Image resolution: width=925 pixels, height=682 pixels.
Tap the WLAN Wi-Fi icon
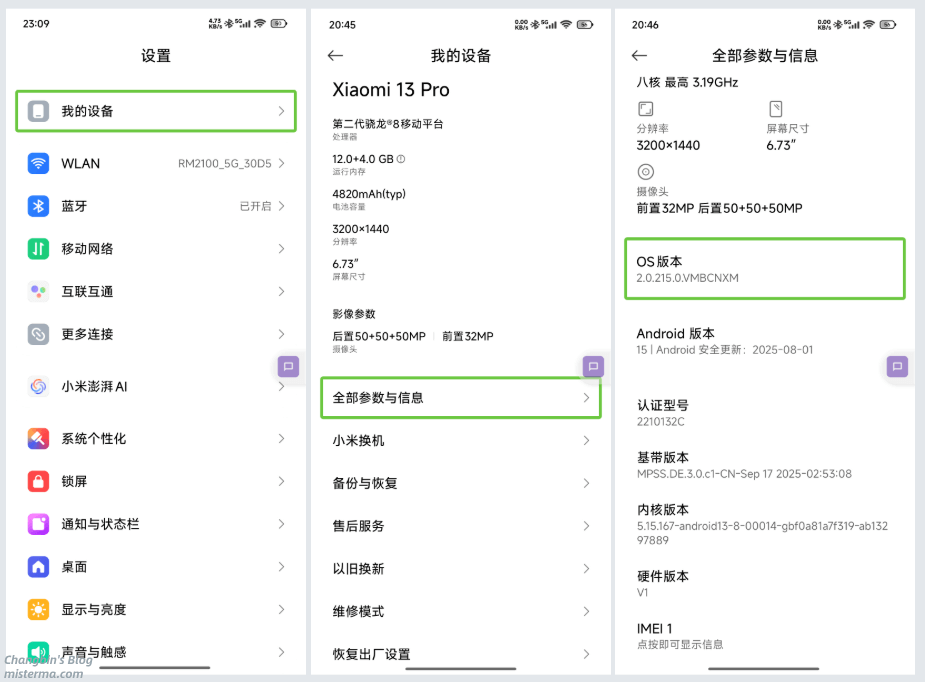pos(38,163)
